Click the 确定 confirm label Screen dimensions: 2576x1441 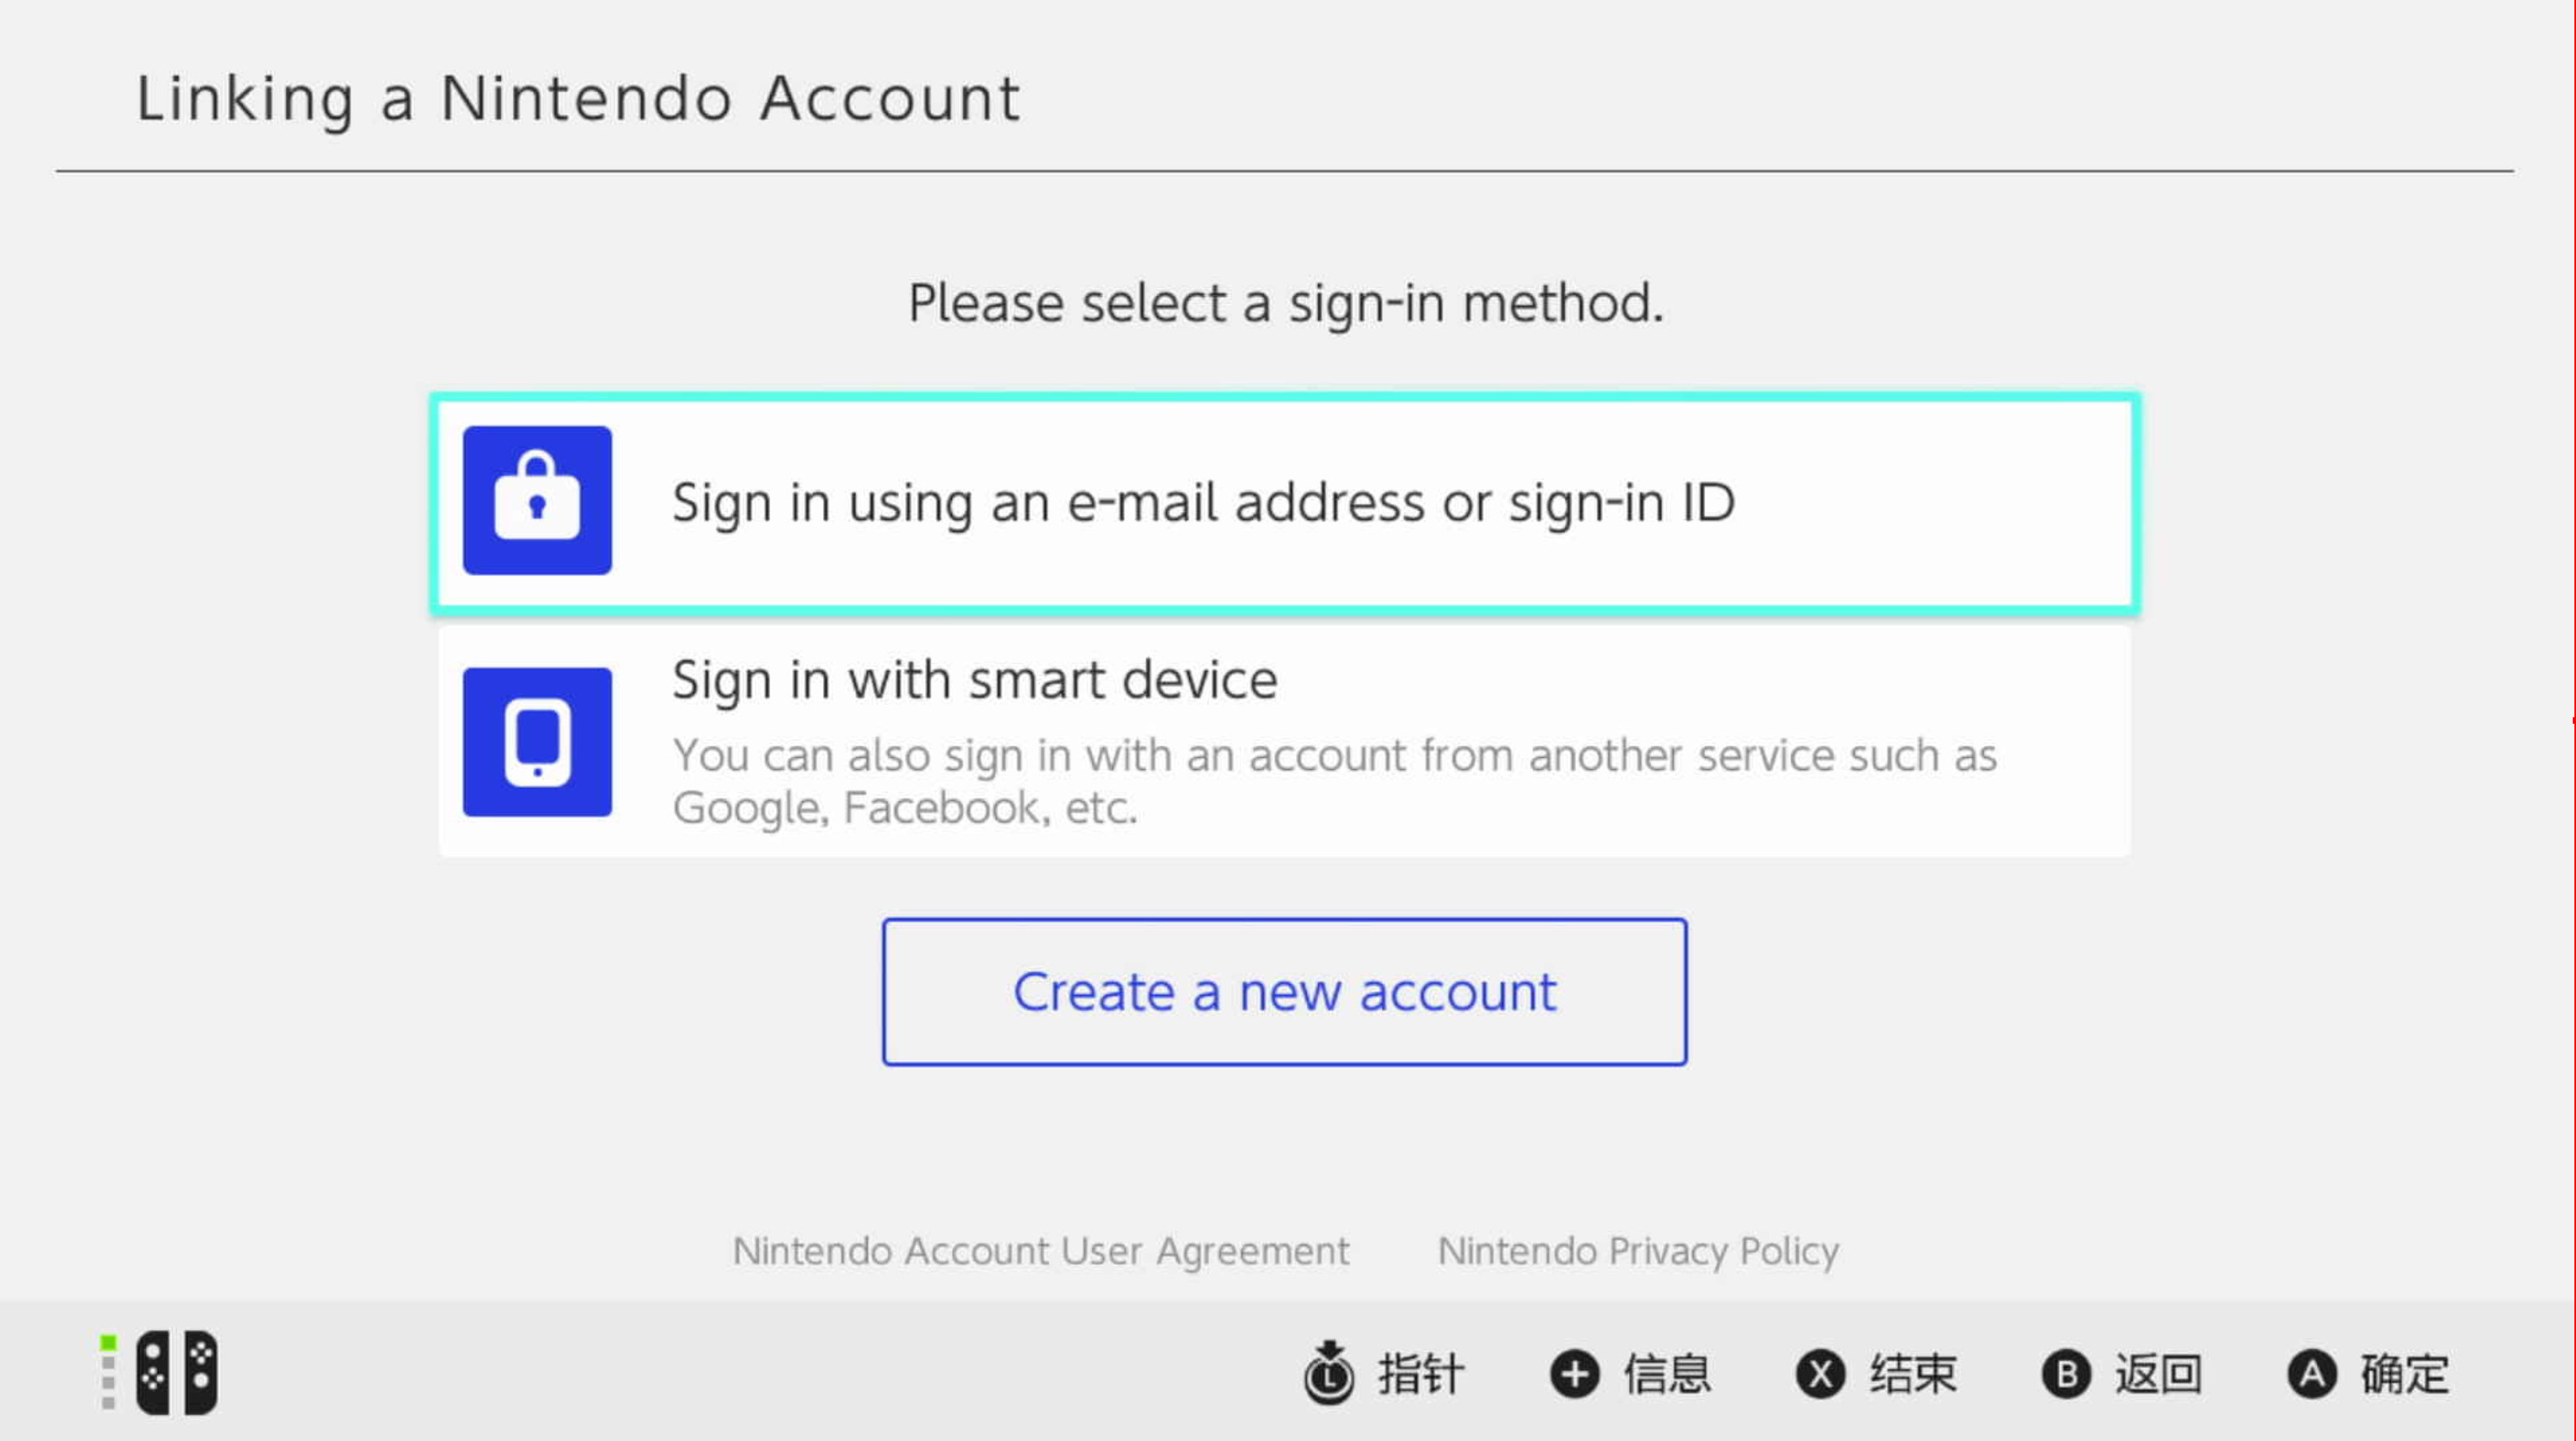pos(2405,1374)
